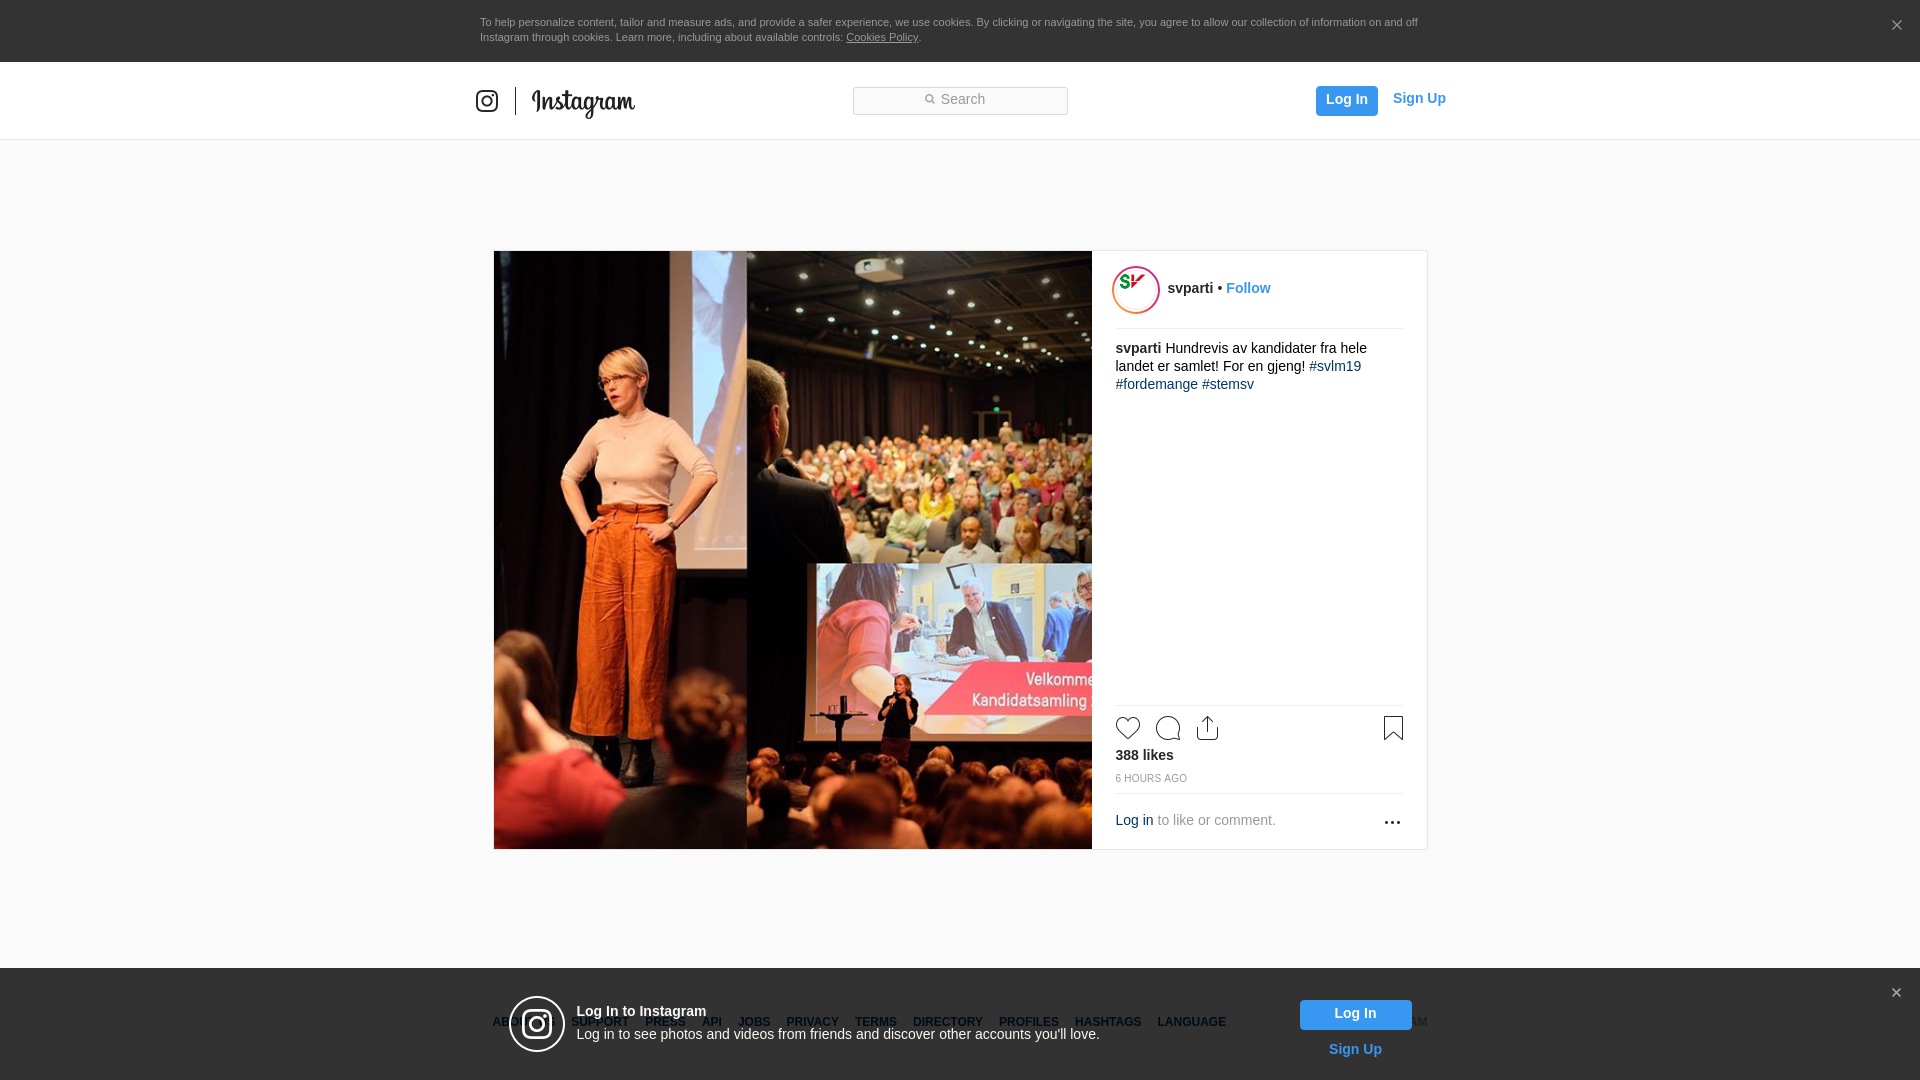
Task: Focus the Search input field
Action: 960,101
